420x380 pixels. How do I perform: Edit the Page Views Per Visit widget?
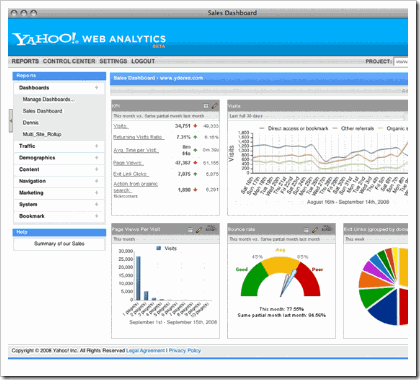(199, 230)
